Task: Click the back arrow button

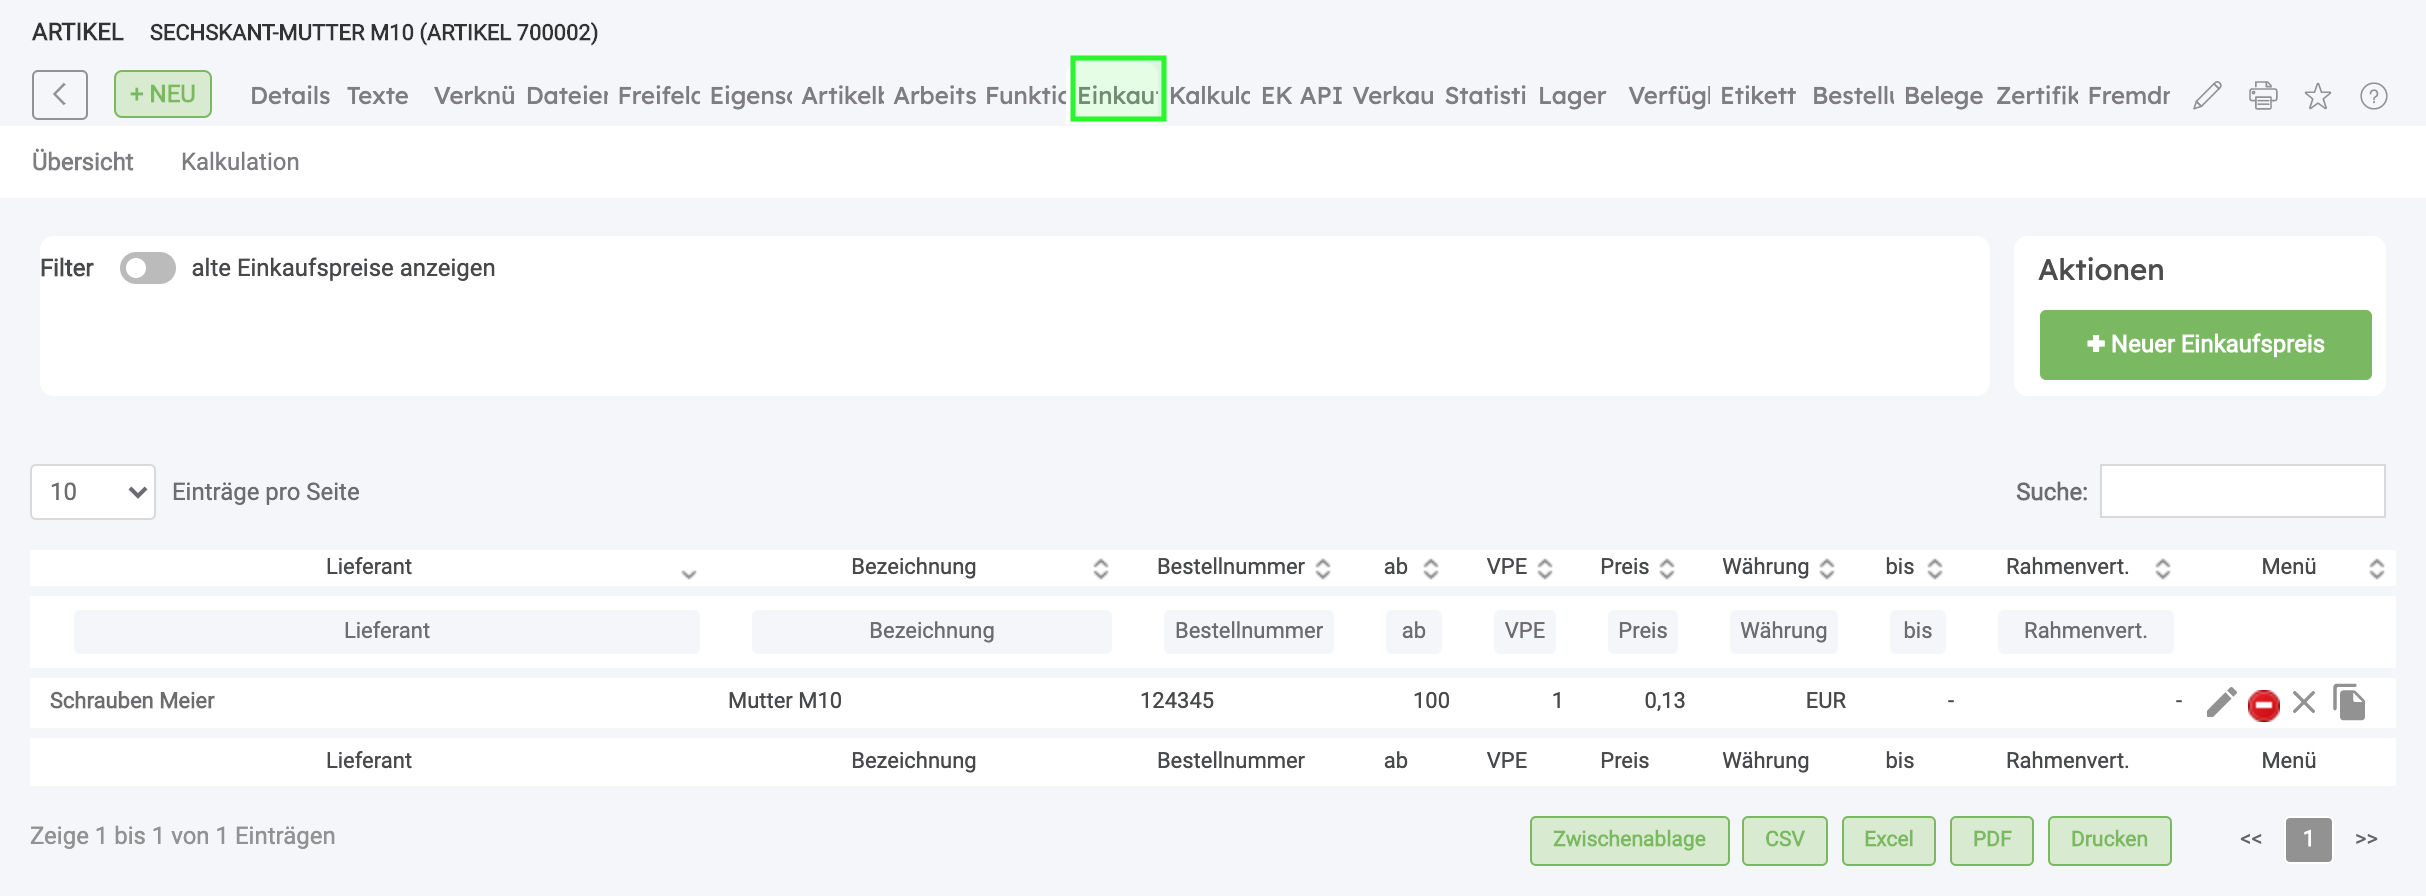Action: coord(60,95)
